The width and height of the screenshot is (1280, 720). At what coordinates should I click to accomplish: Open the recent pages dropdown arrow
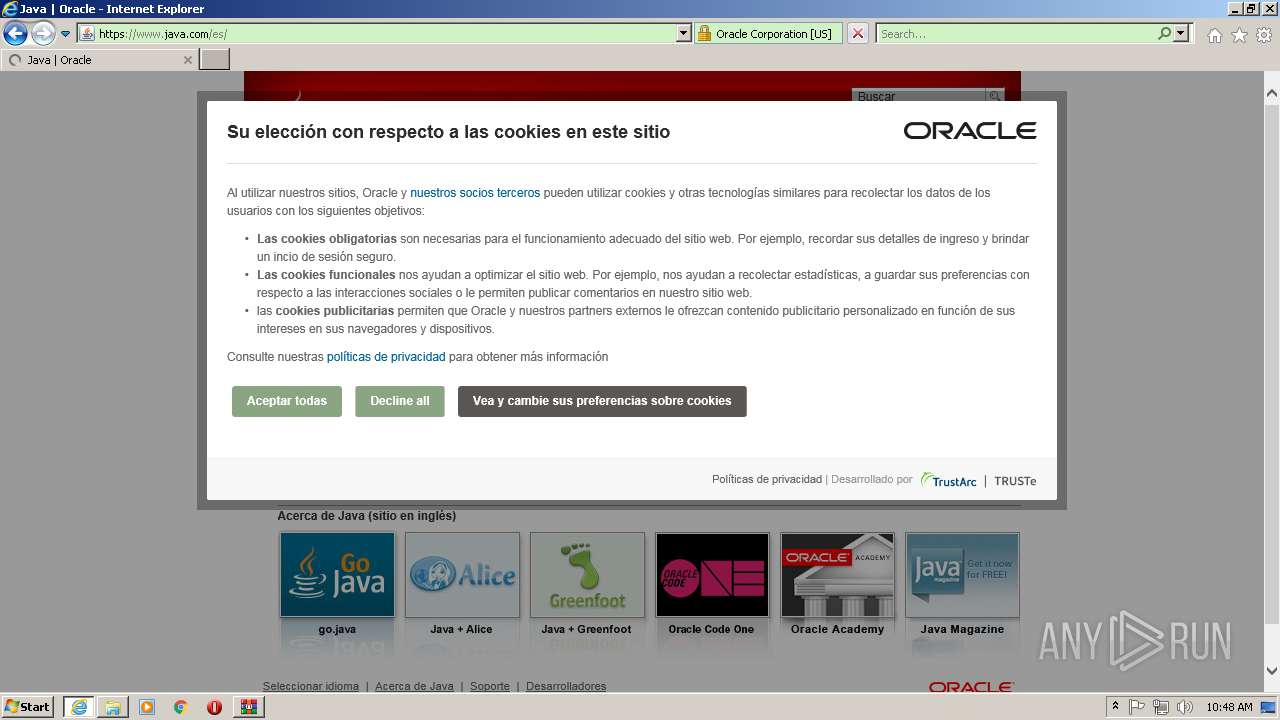pos(66,34)
